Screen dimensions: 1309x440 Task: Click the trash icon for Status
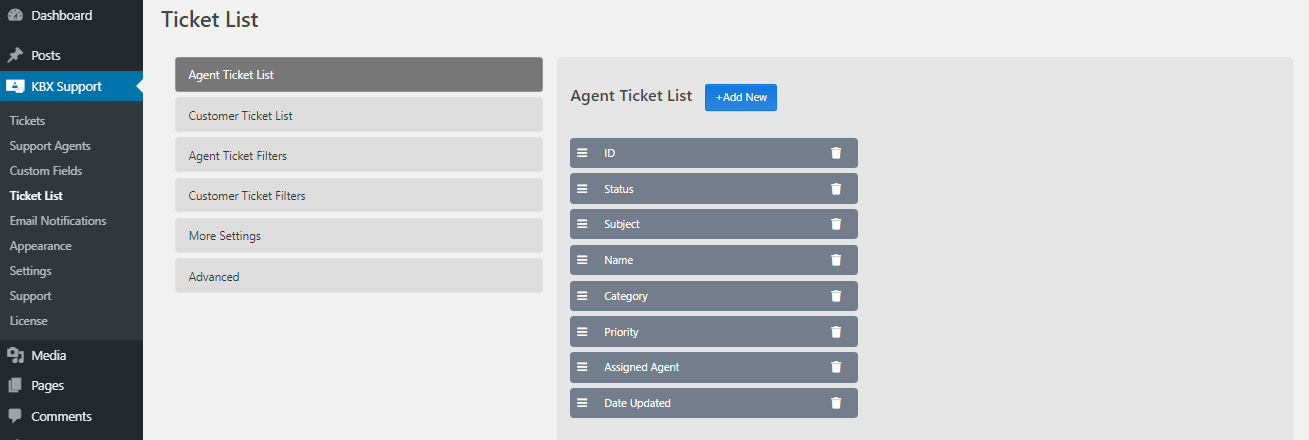coord(836,189)
